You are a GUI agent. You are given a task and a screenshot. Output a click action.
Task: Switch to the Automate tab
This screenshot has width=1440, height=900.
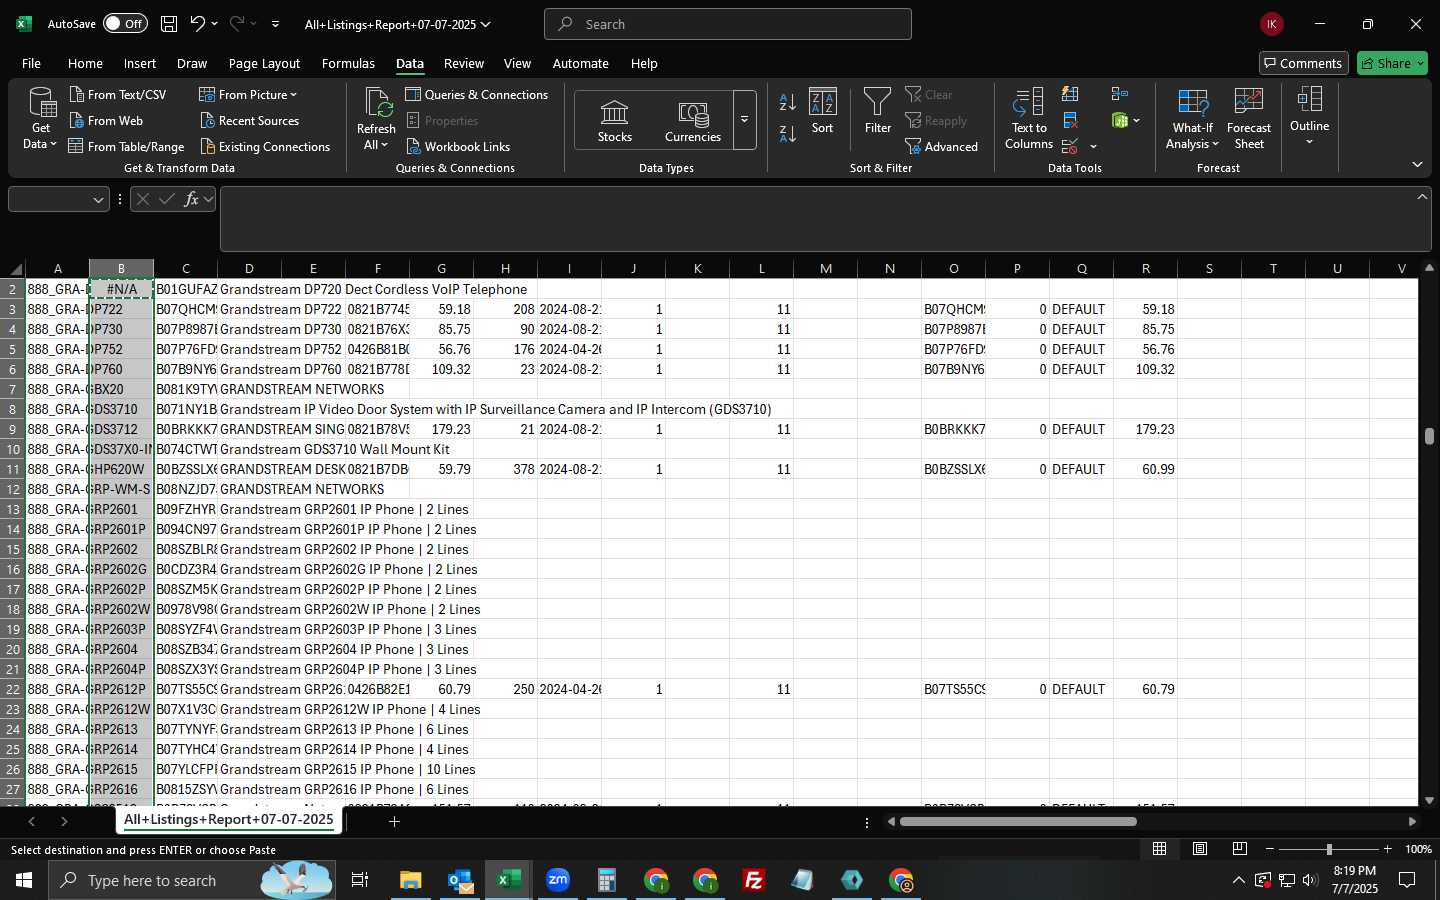point(581,63)
